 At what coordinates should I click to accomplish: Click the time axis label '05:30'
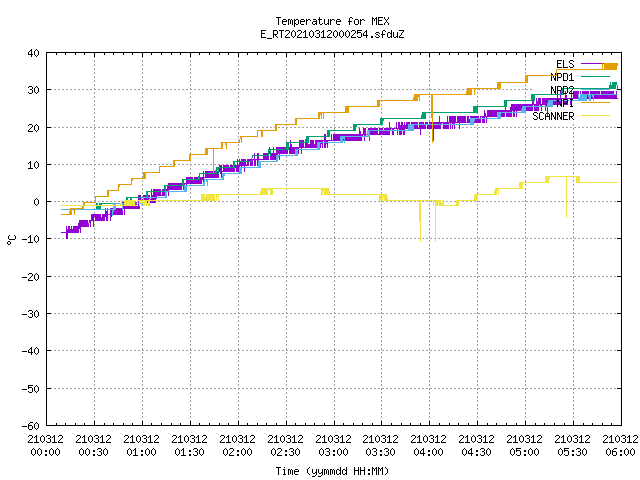(x=572, y=452)
